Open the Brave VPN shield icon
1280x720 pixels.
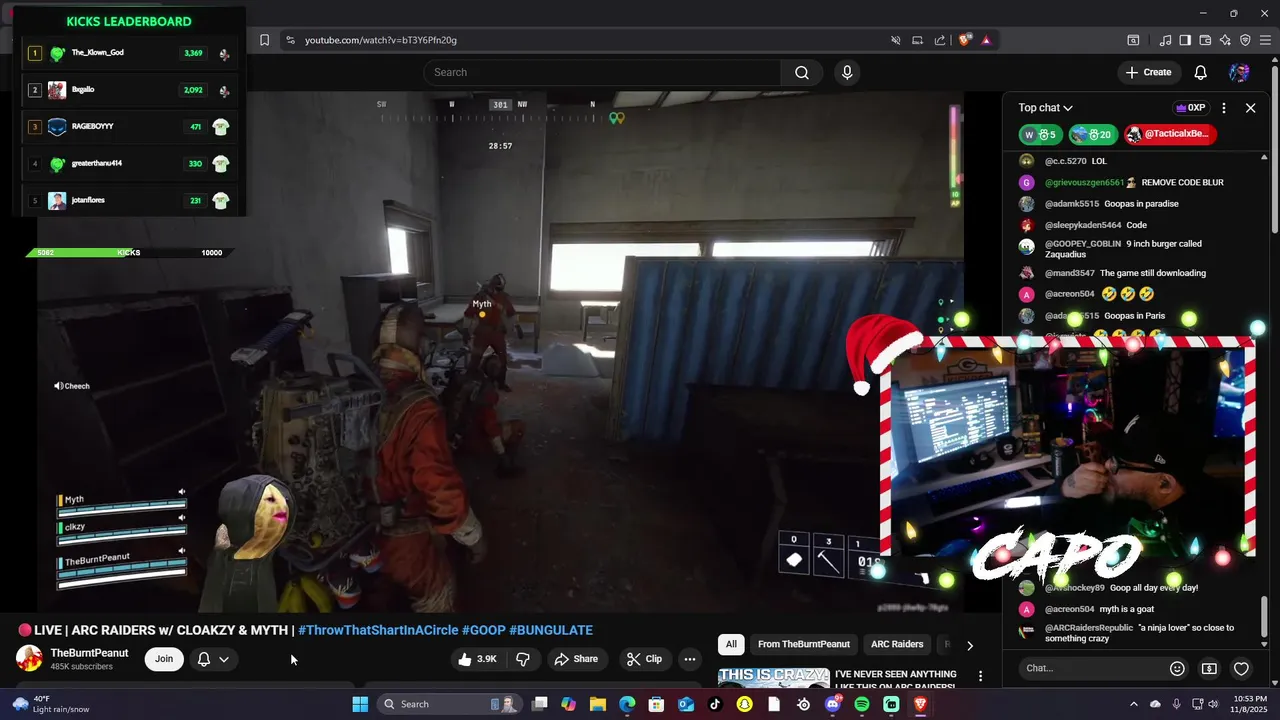click(x=1245, y=40)
